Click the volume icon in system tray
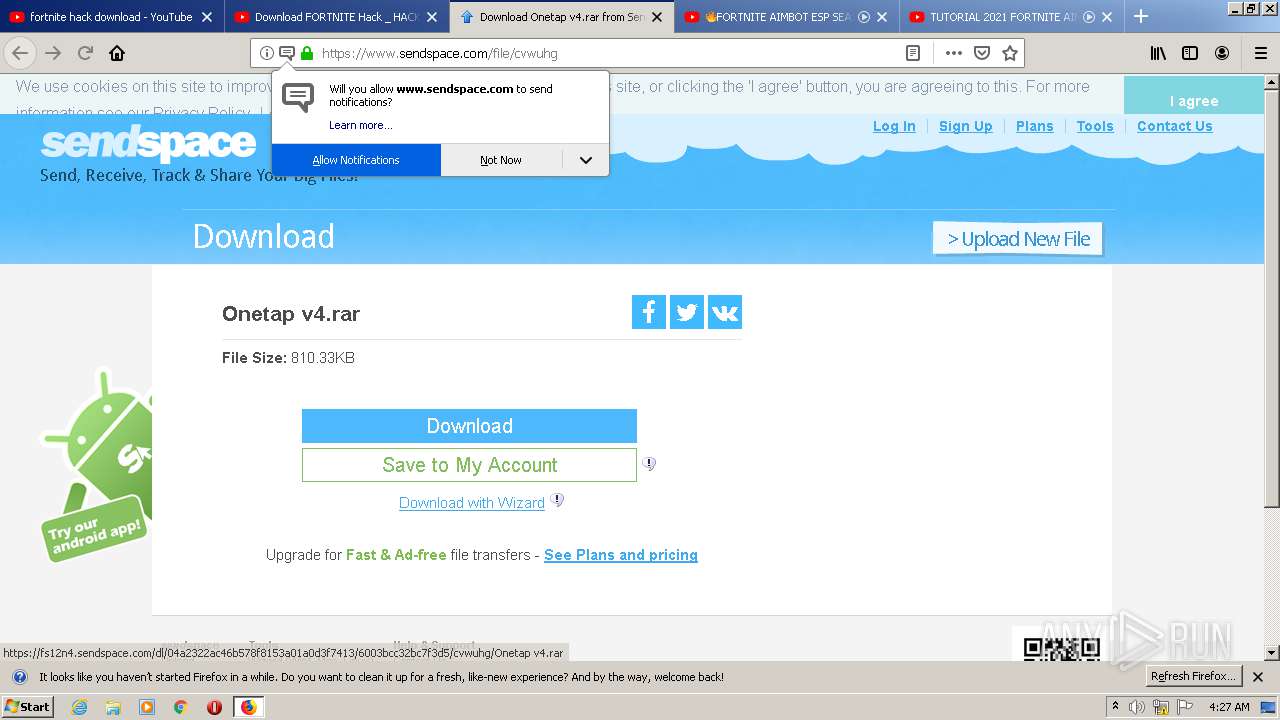The image size is (1280, 720). (x=1137, y=707)
